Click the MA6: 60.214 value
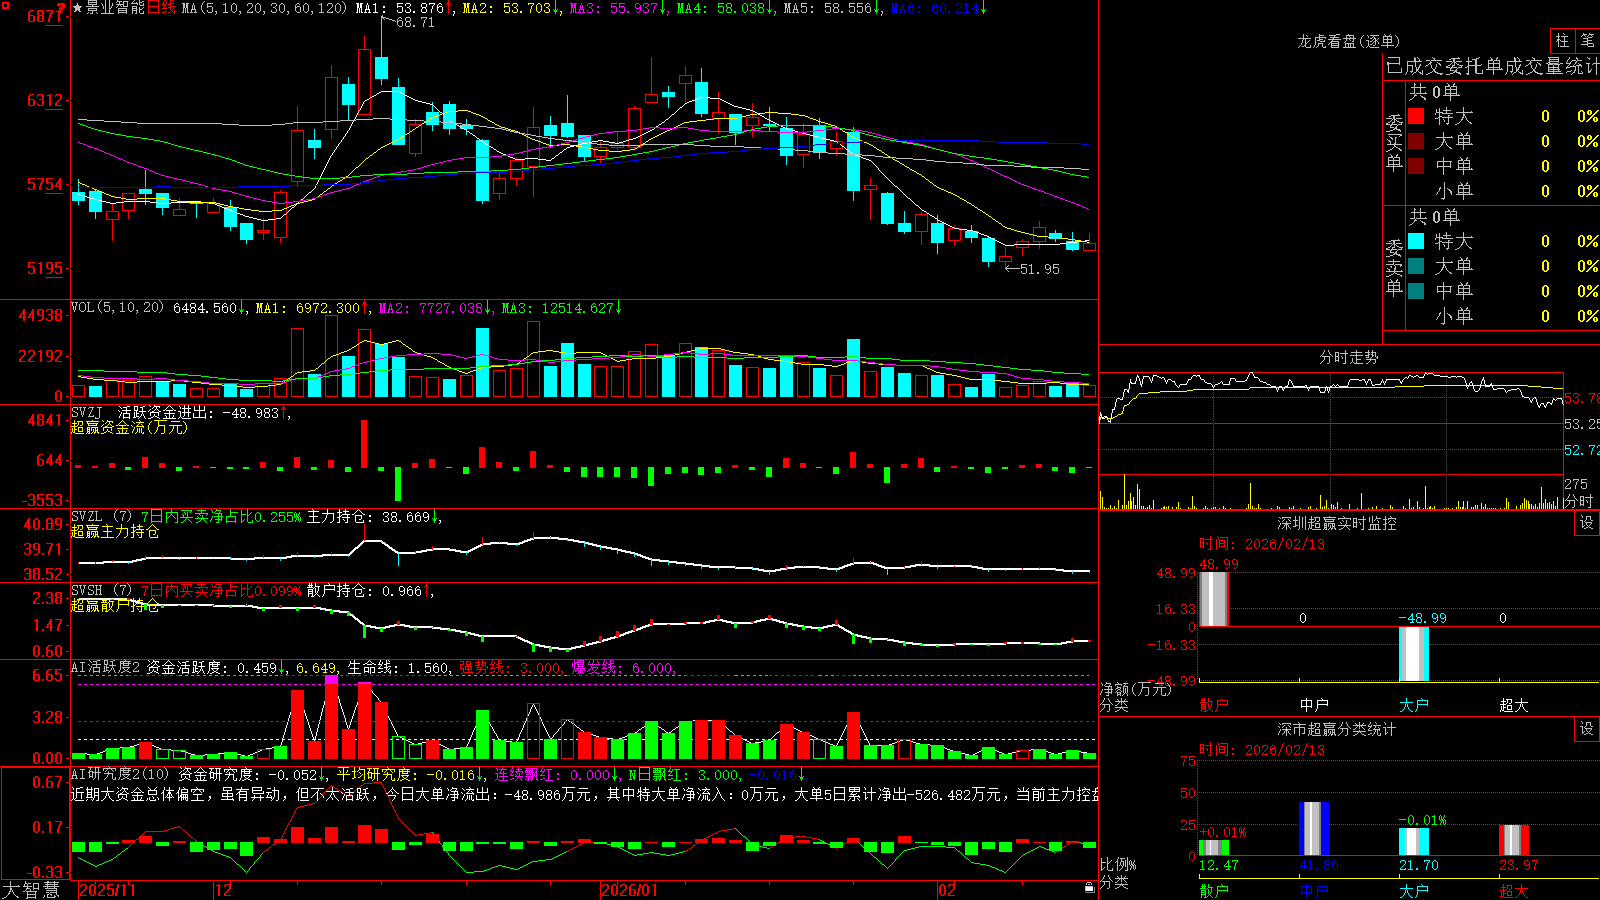Image resolution: width=1600 pixels, height=900 pixels. [x=936, y=8]
